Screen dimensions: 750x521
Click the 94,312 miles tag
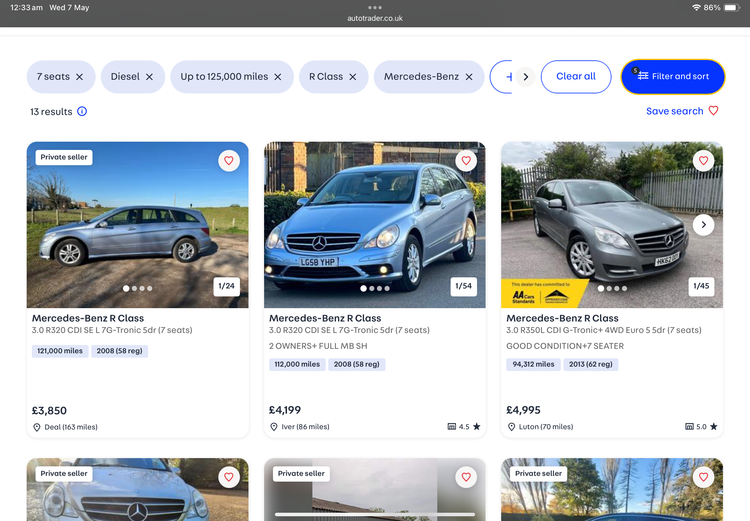tap(533, 365)
